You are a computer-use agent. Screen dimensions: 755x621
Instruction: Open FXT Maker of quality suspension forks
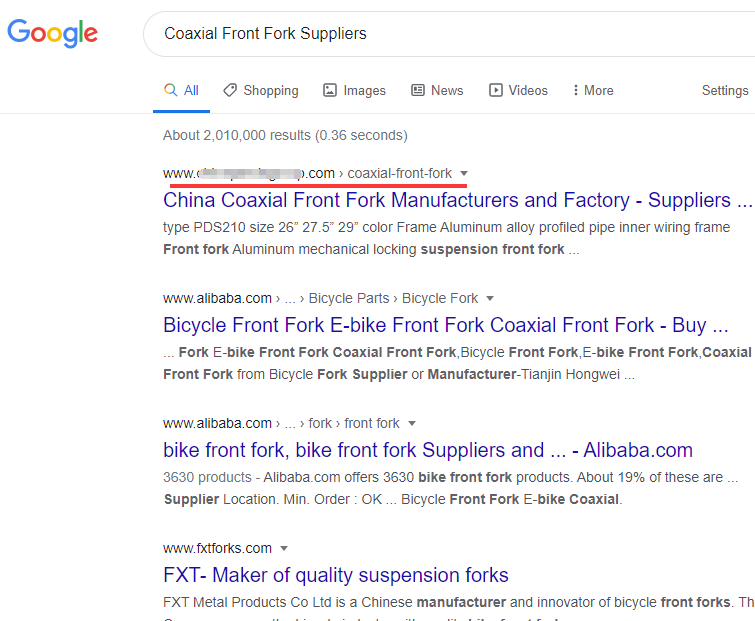[336, 575]
